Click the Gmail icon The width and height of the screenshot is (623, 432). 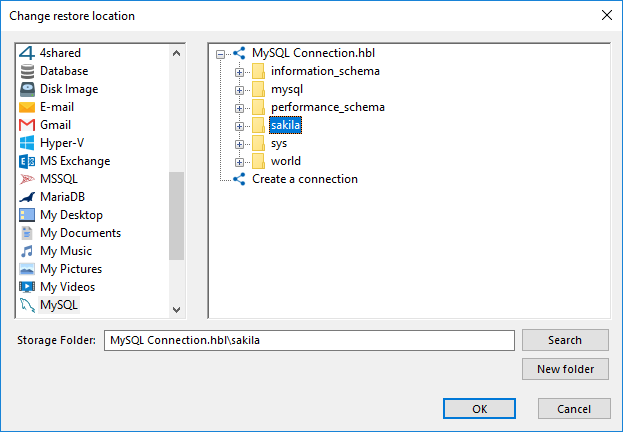(27, 125)
